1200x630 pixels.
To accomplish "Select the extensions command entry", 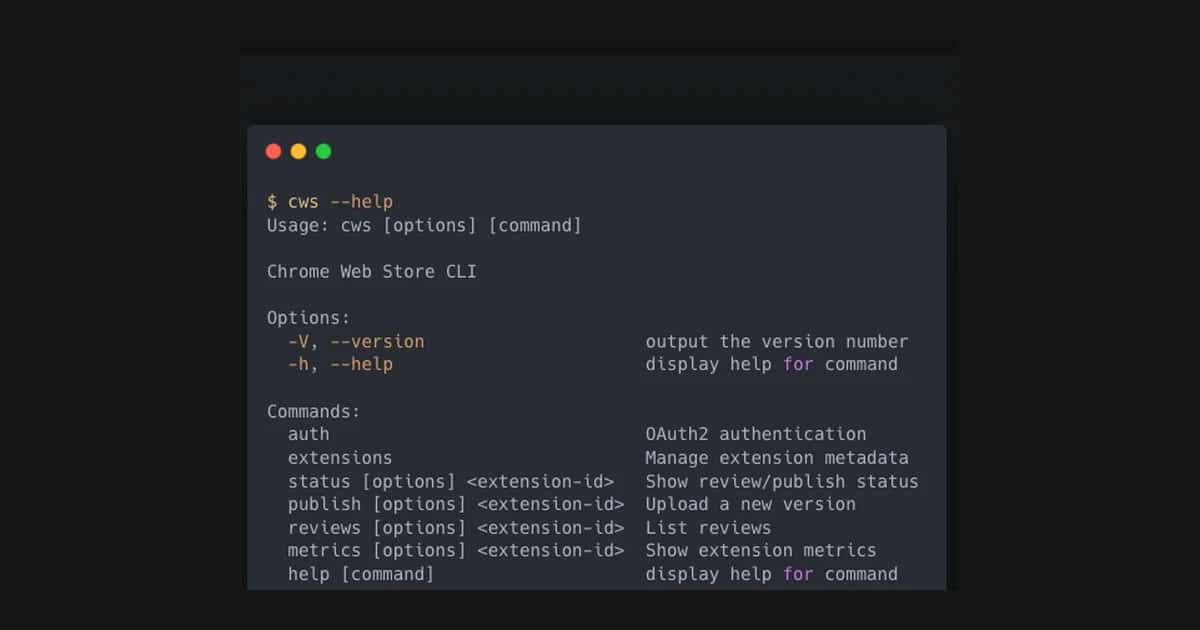I will point(340,457).
